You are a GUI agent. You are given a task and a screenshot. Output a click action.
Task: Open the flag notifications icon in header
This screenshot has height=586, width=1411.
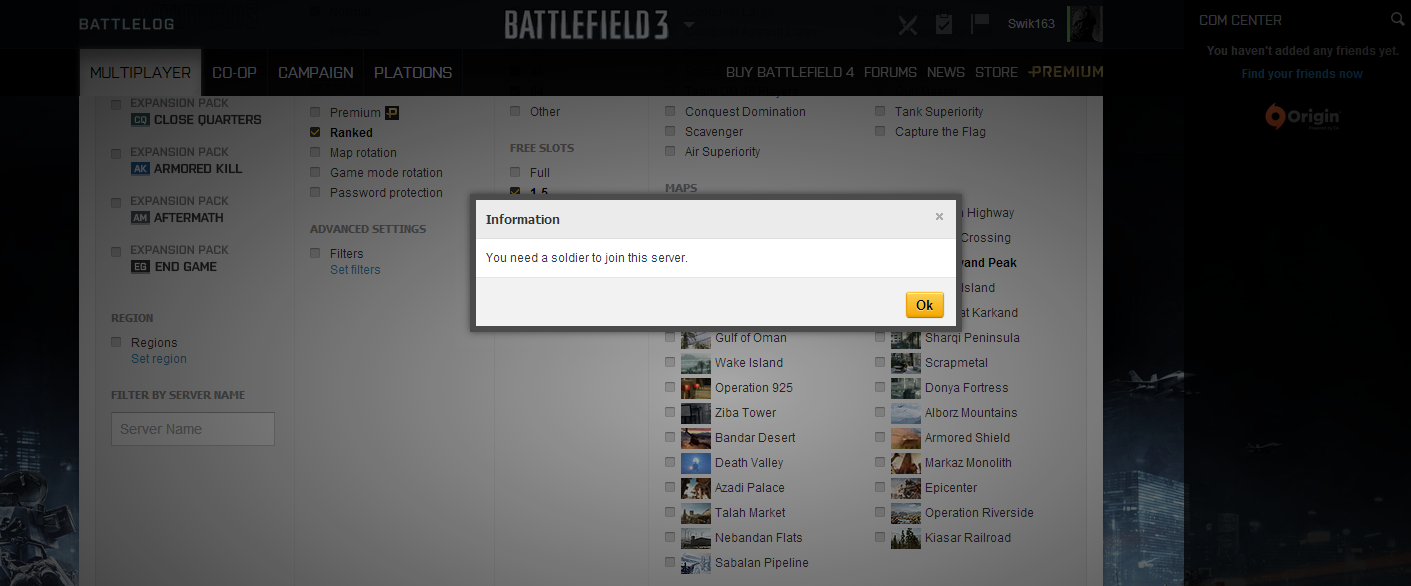(x=980, y=23)
